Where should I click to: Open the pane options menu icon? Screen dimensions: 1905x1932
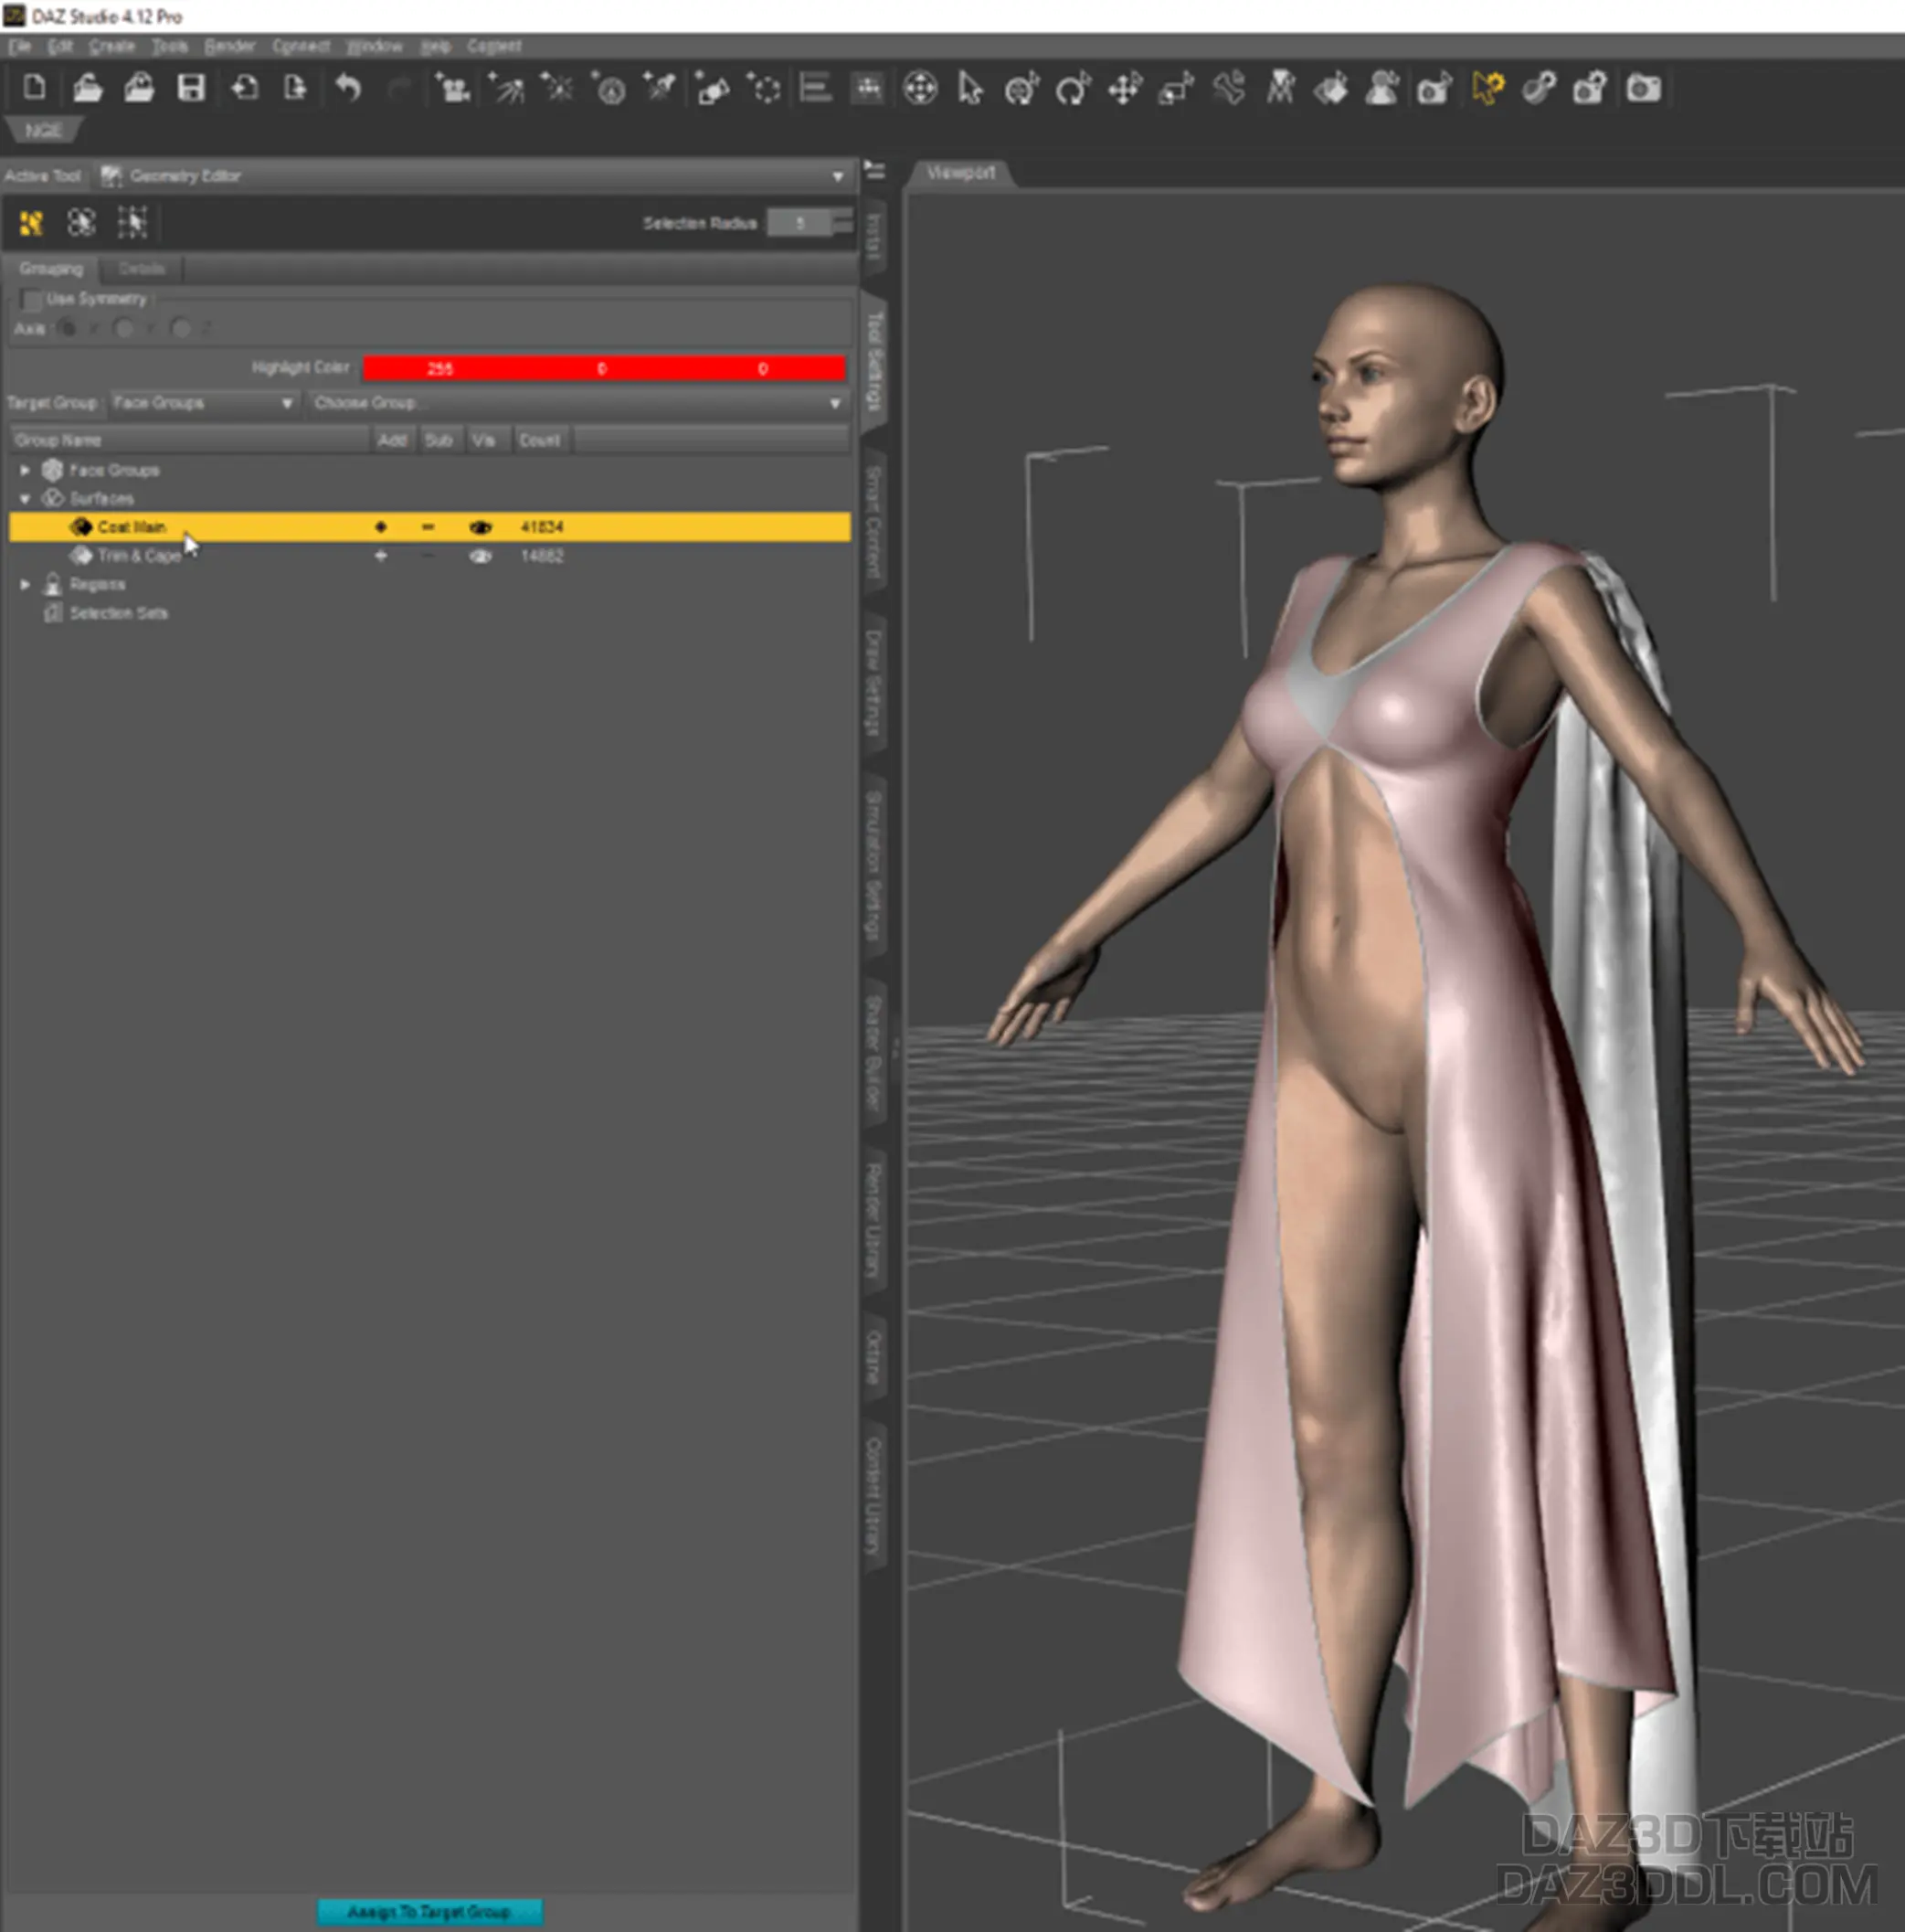point(875,172)
